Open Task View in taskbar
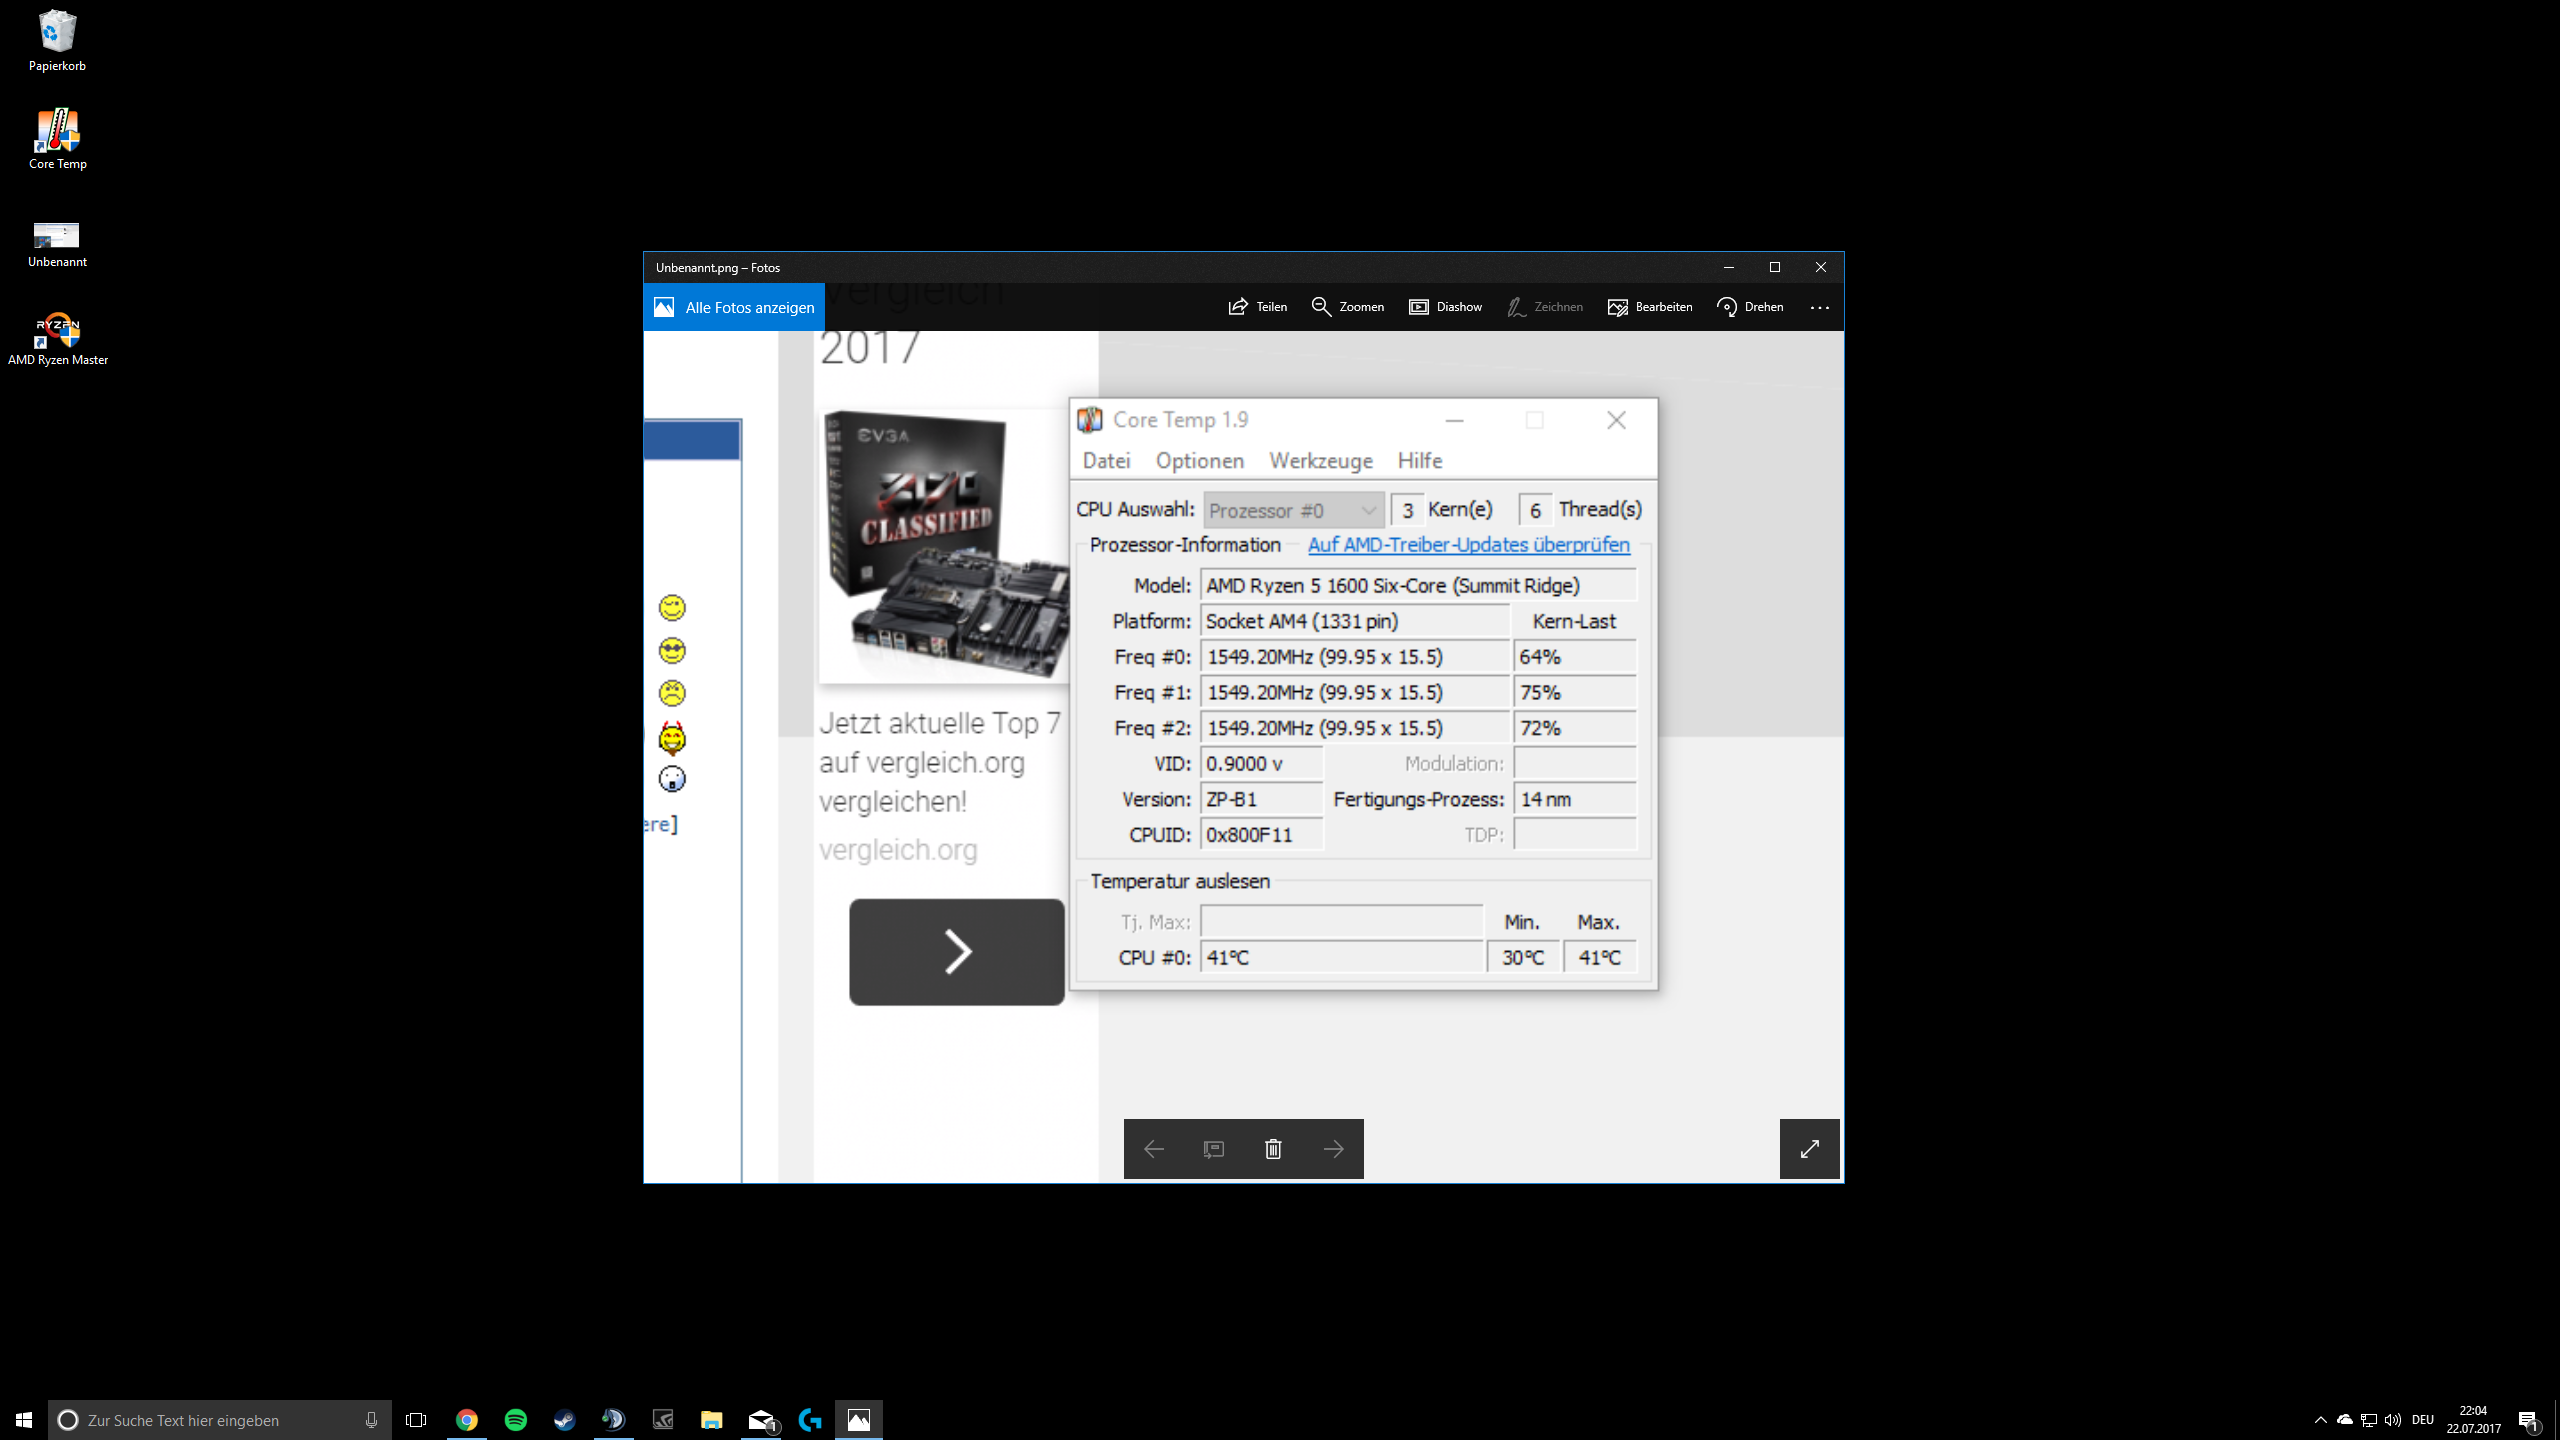Image resolution: width=2560 pixels, height=1440 pixels. point(416,1420)
